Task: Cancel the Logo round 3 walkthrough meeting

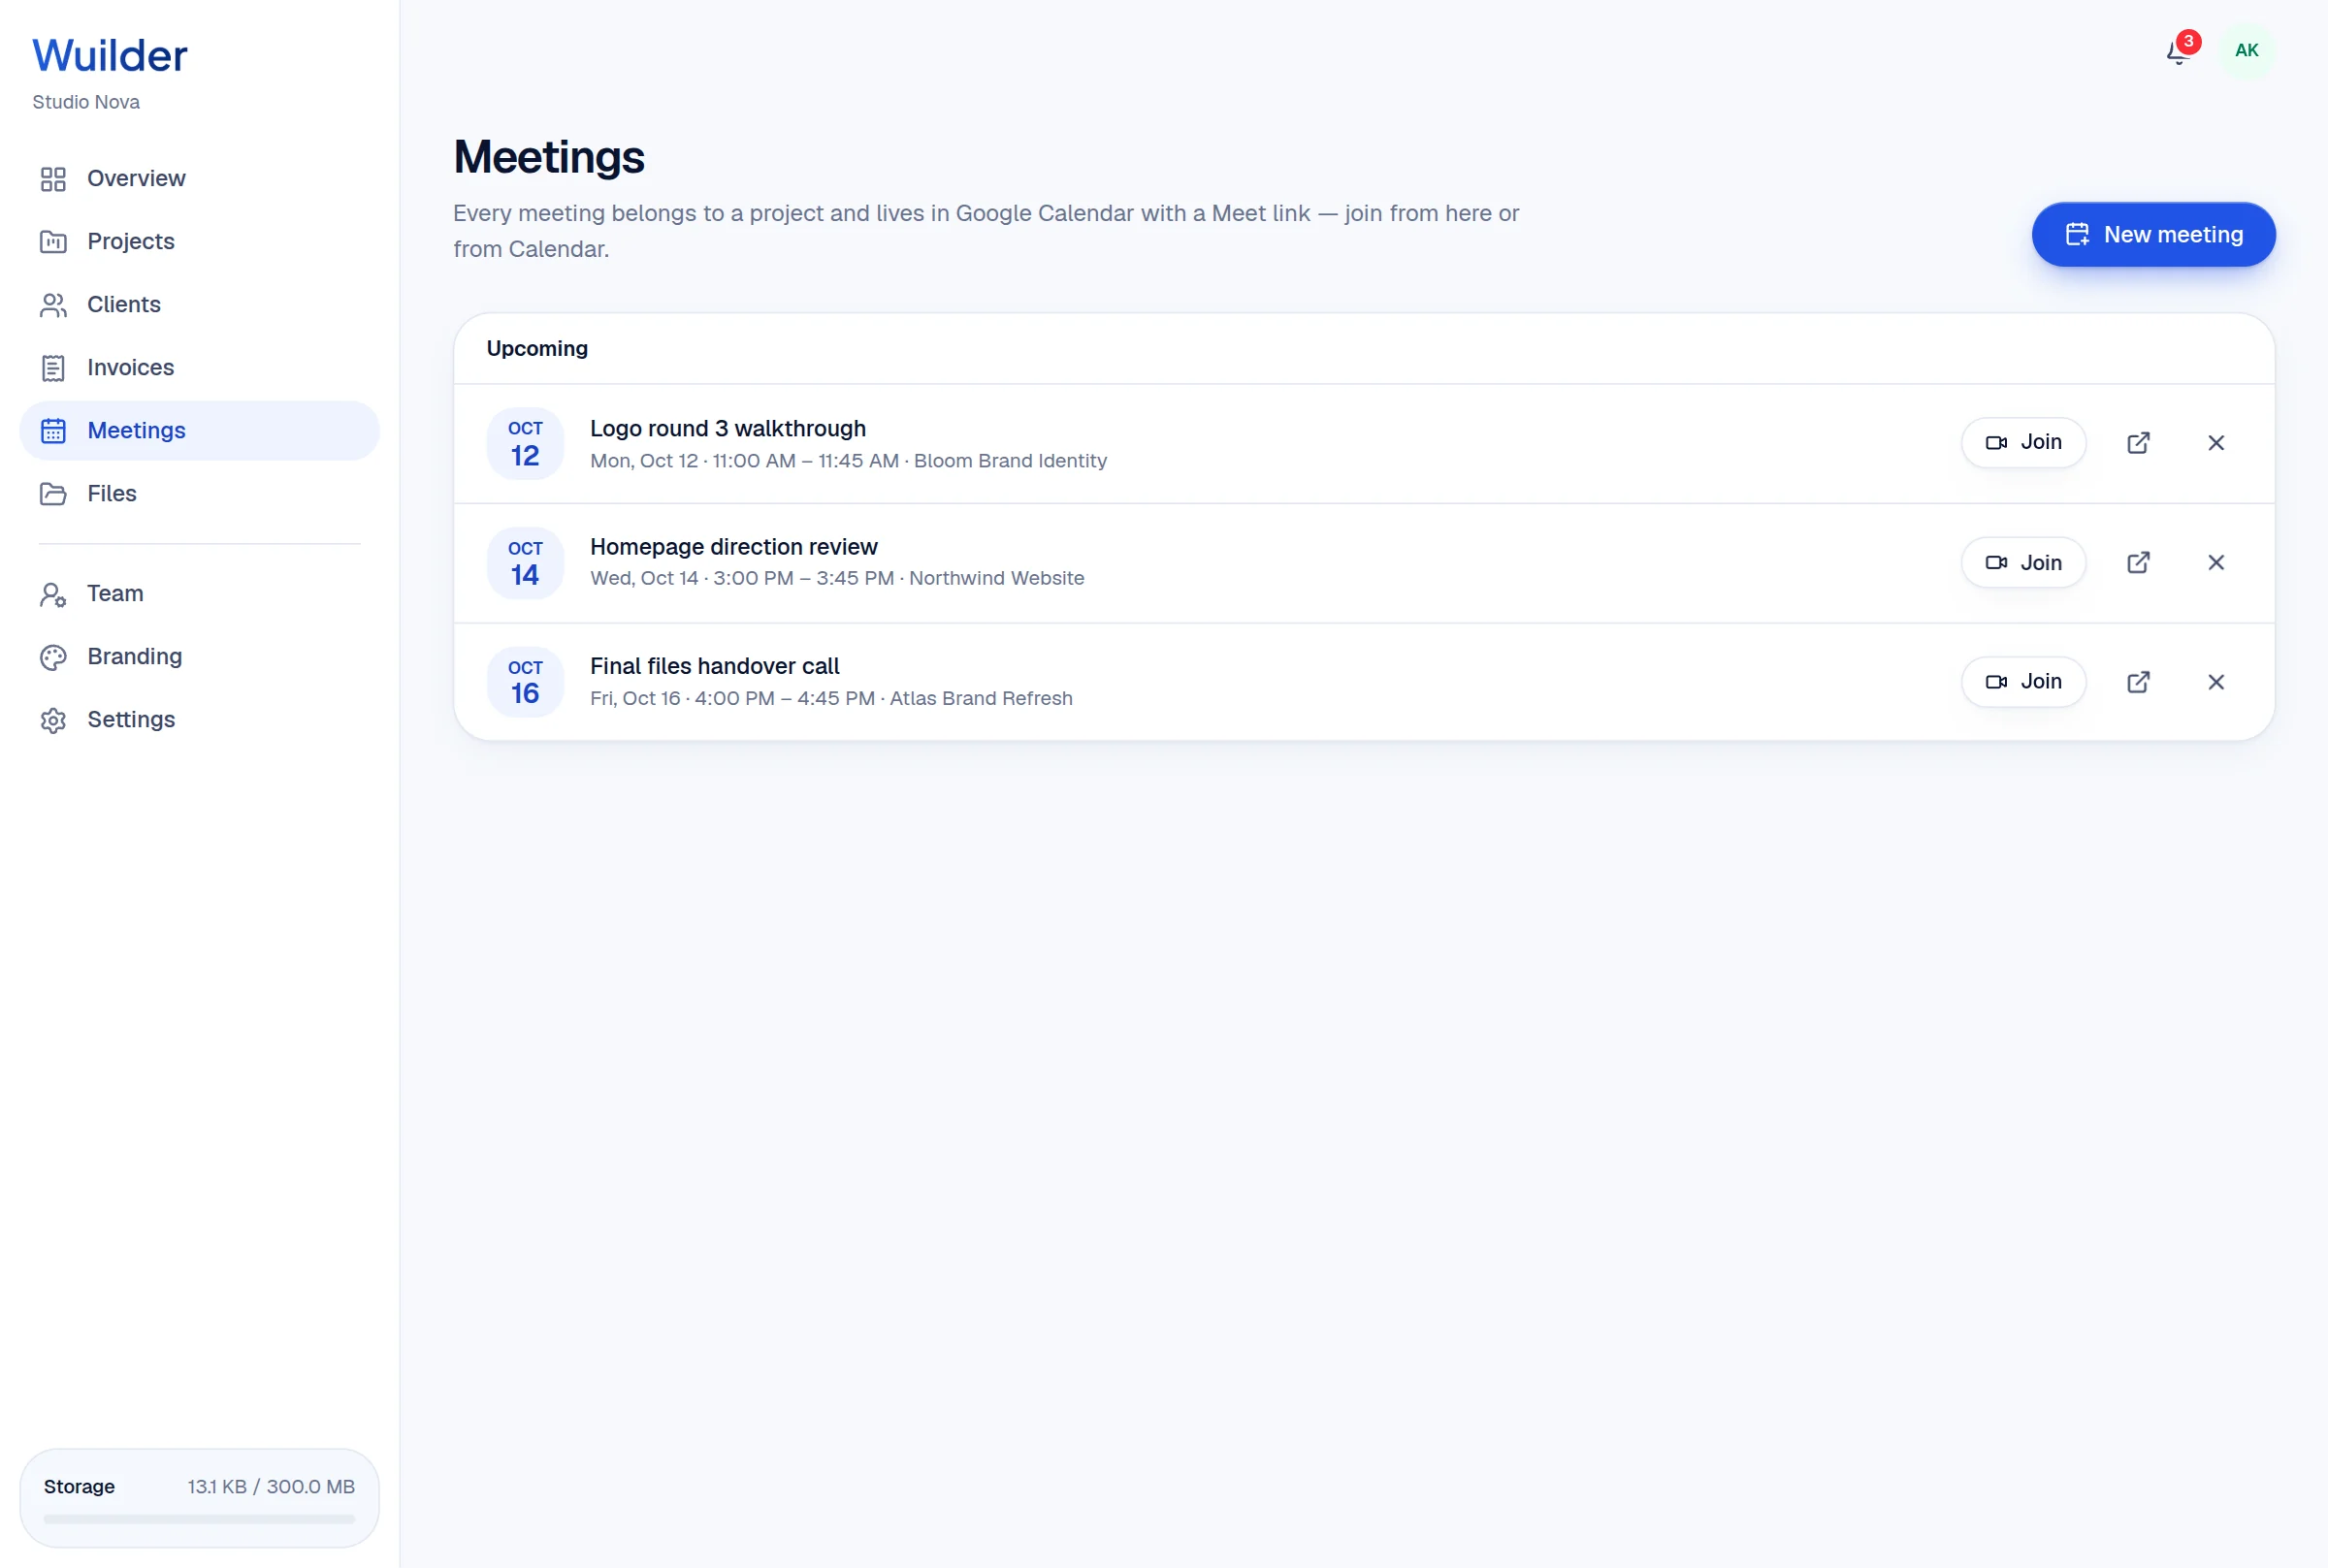Action: pyautogui.click(x=2216, y=443)
